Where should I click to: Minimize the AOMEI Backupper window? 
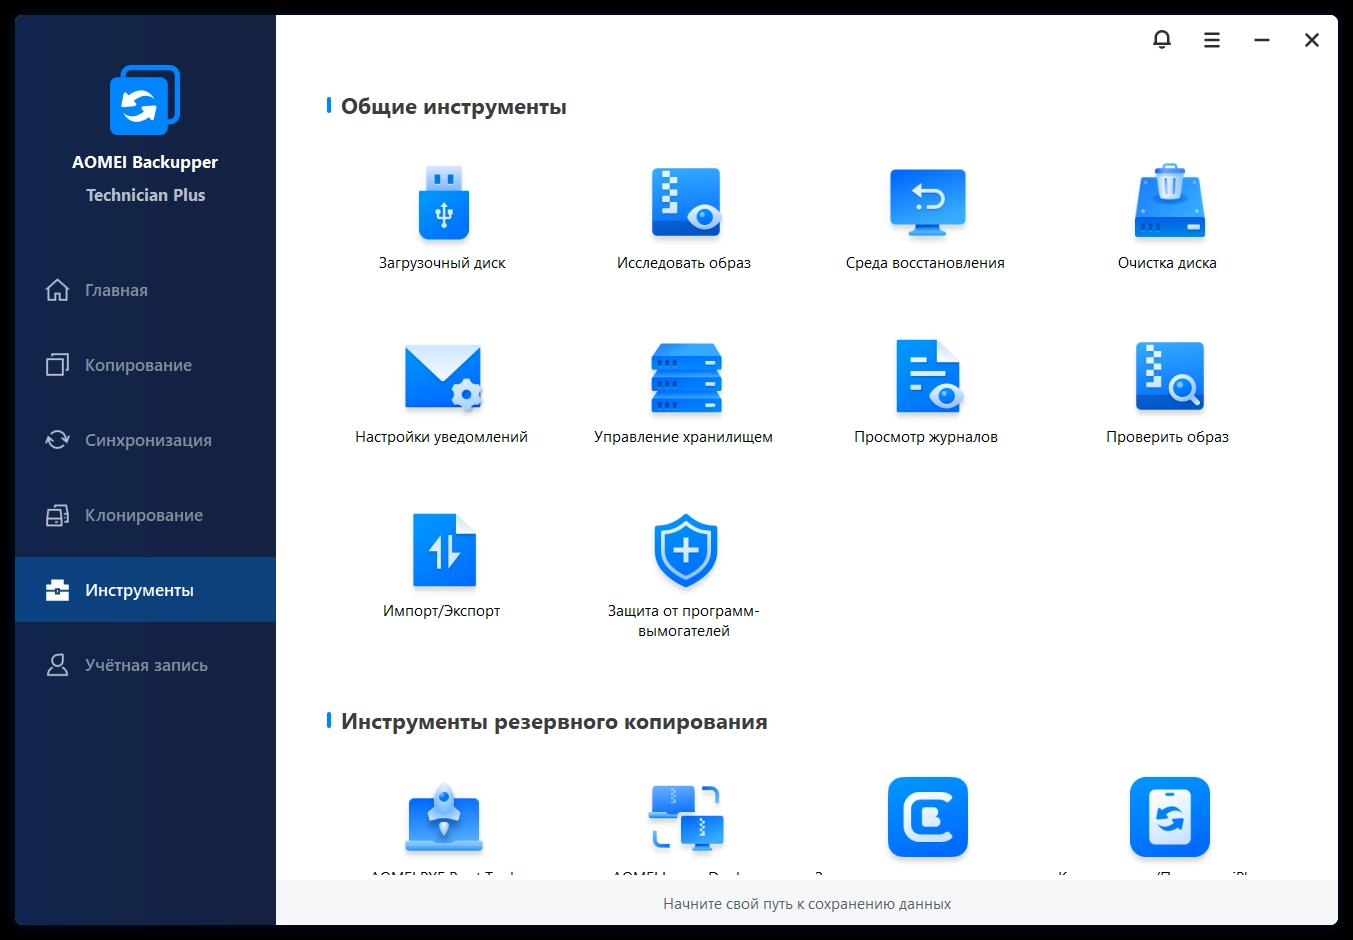pyautogui.click(x=1262, y=40)
